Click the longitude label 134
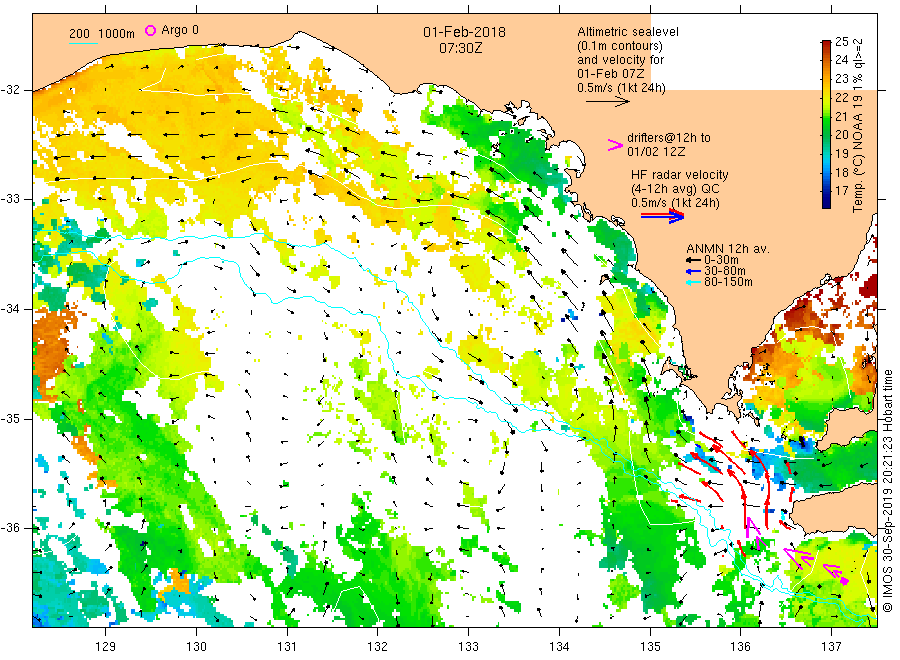 [559, 647]
